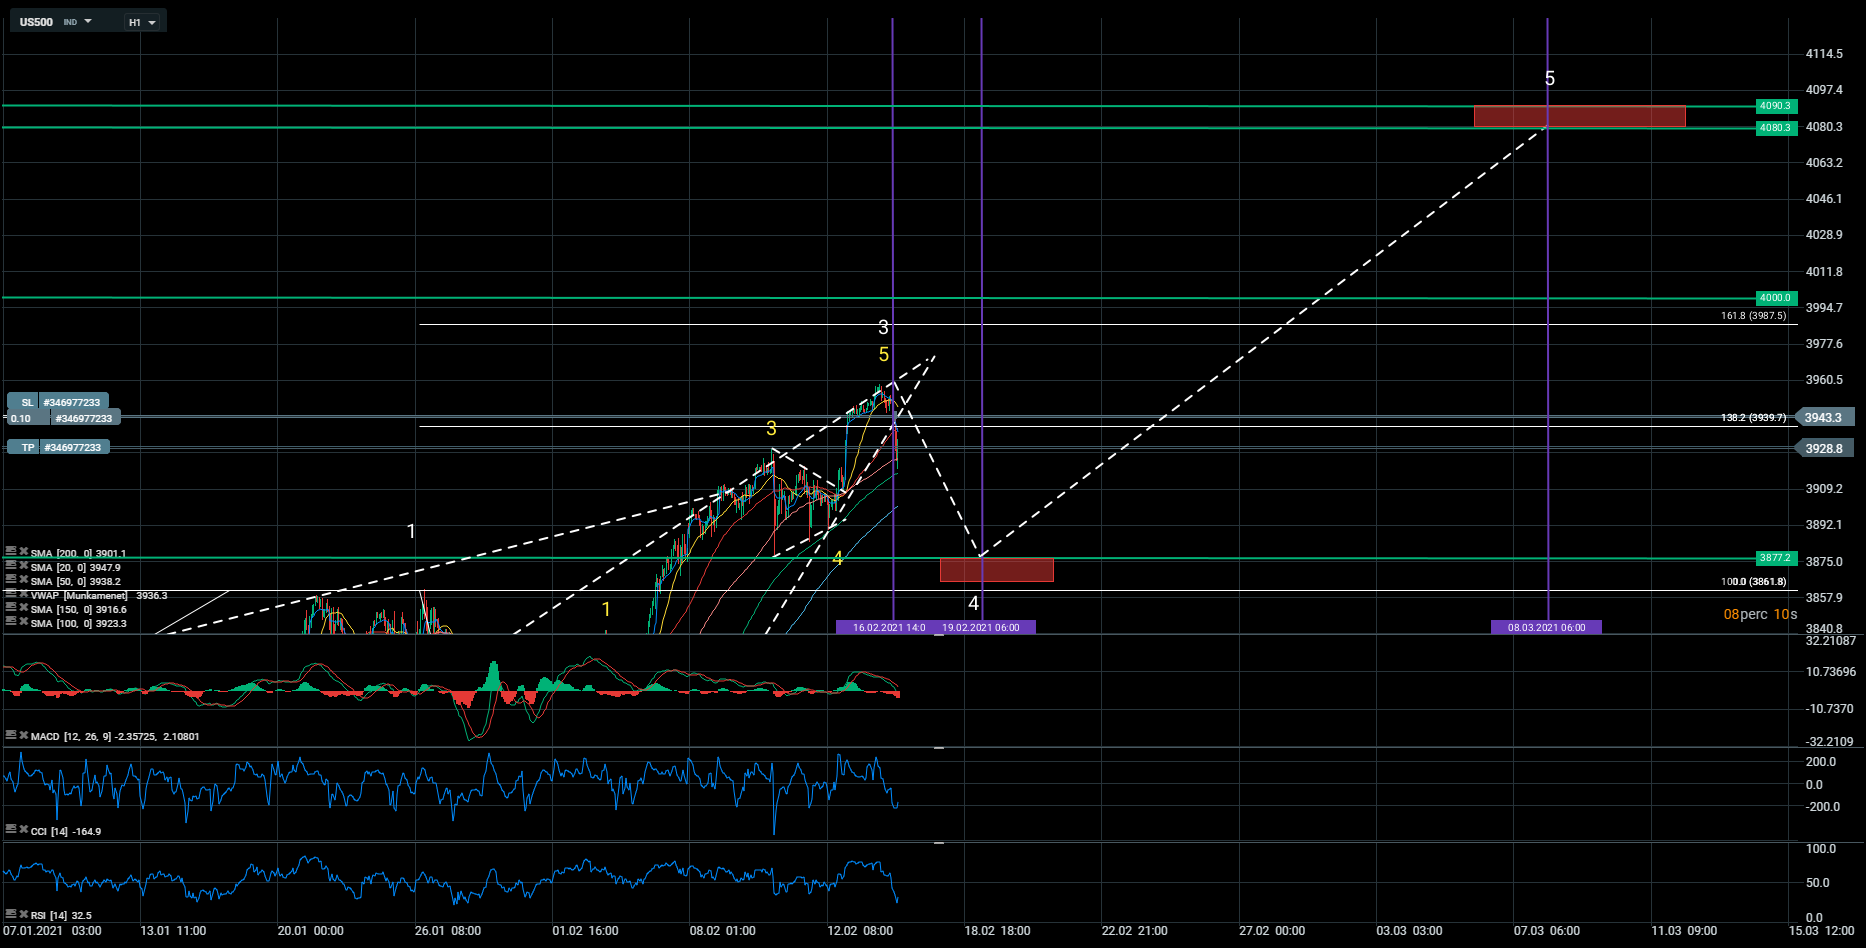Open the H1 timeframe dropdown
The height and width of the screenshot is (948, 1866).
click(142, 22)
